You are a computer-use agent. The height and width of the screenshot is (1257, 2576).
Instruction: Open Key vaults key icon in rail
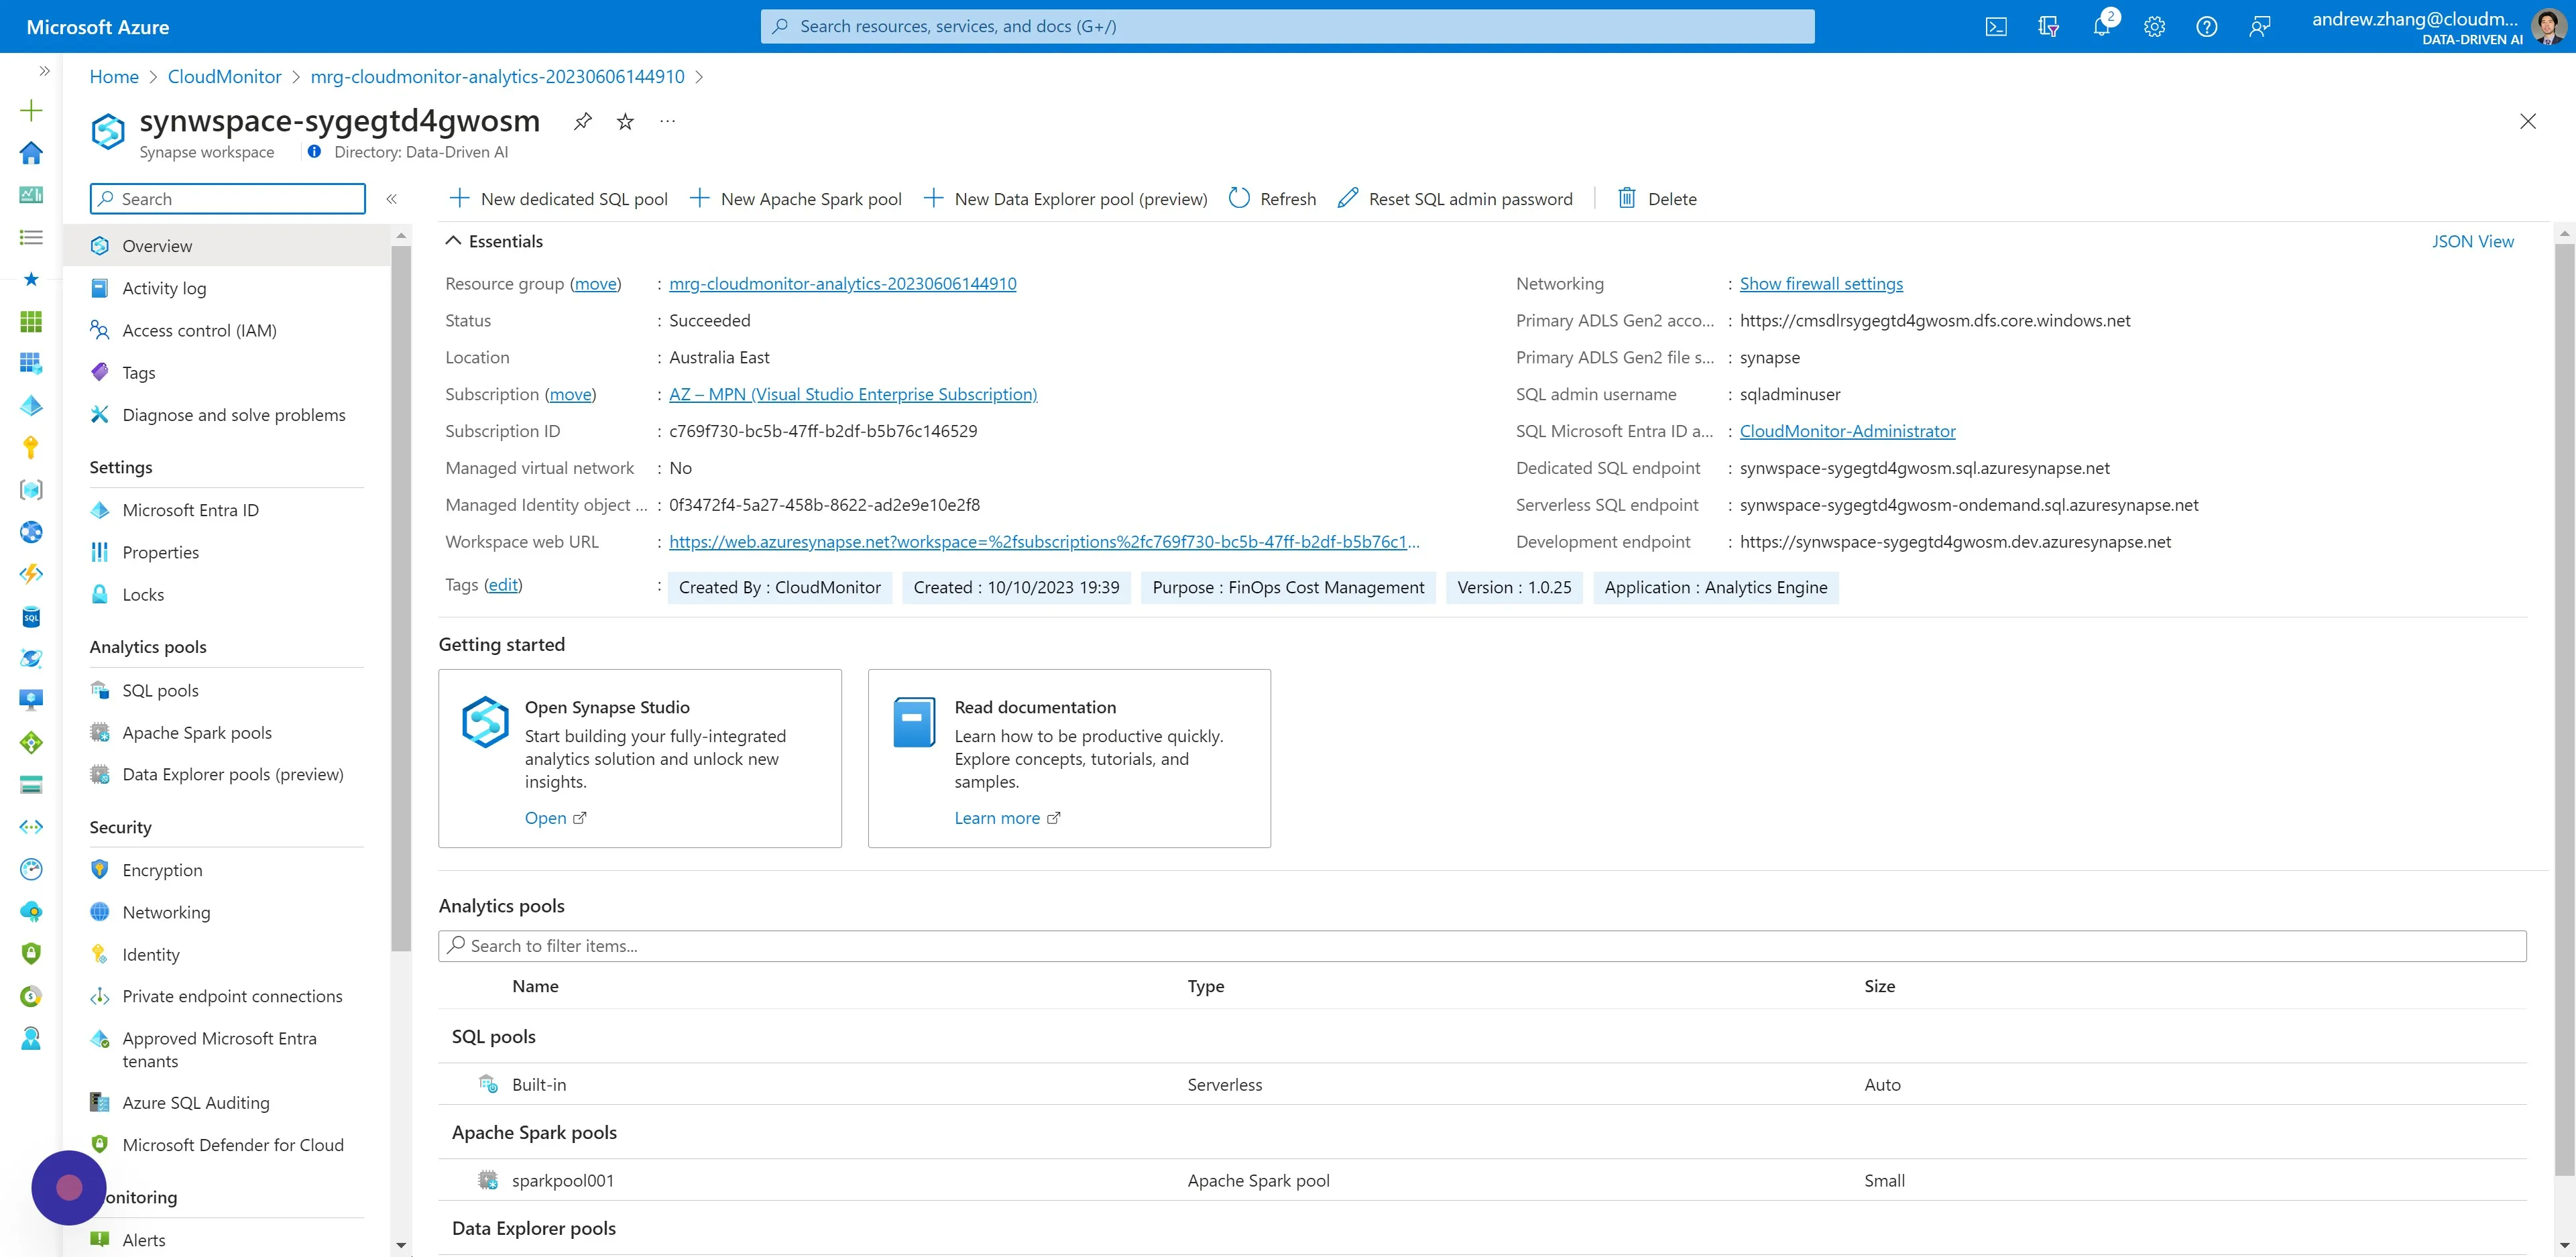31,447
